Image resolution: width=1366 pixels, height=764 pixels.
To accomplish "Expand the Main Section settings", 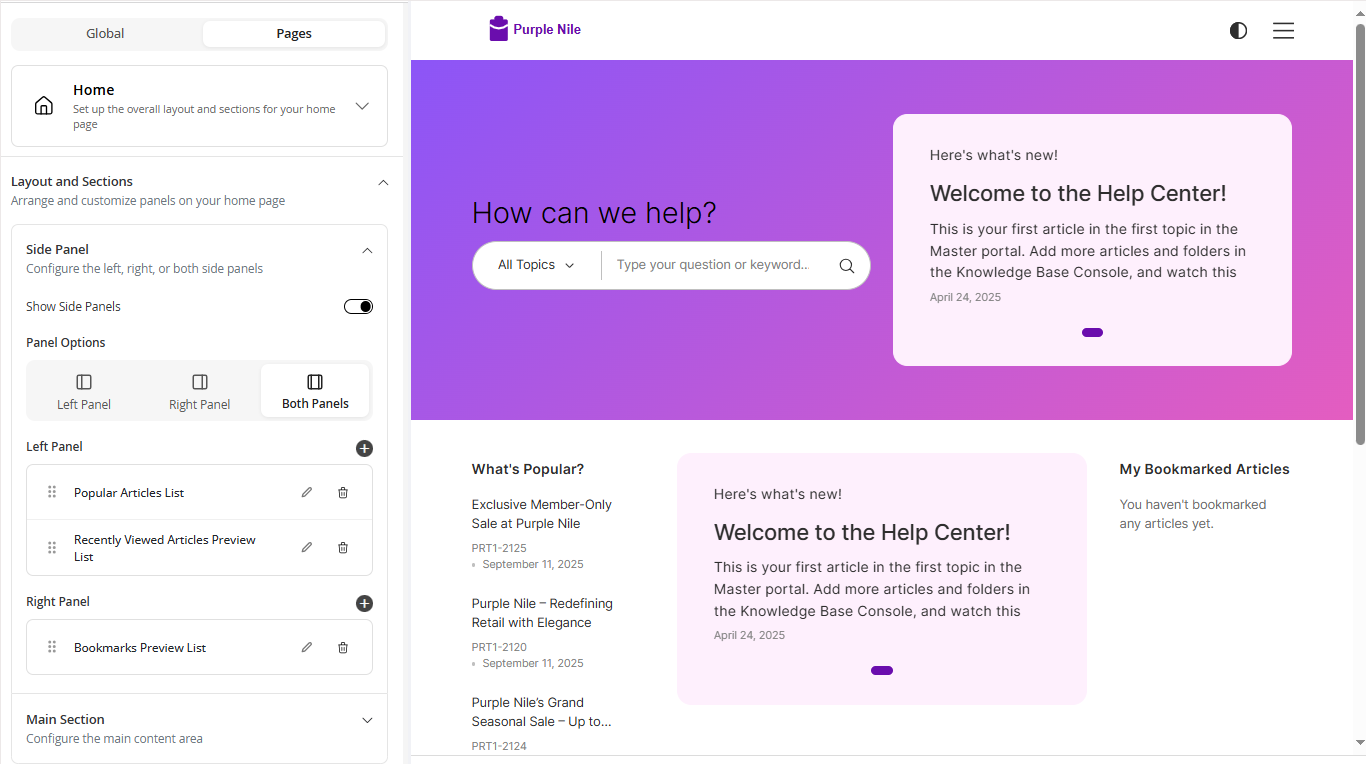I will pyautogui.click(x=366, y=720).
